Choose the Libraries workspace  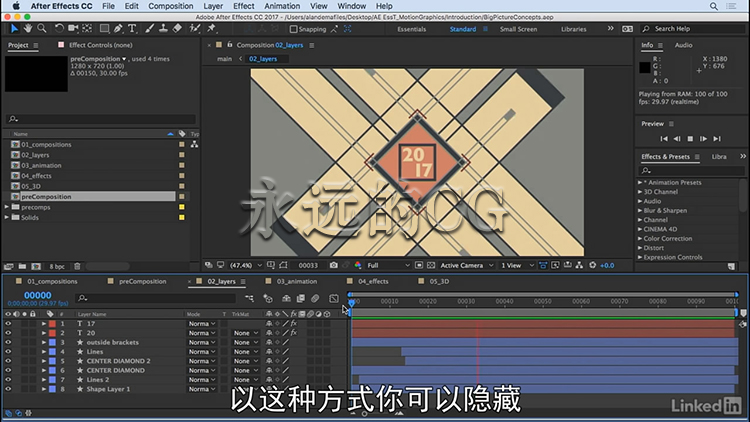pyautogui.click(x=574, y=29)
